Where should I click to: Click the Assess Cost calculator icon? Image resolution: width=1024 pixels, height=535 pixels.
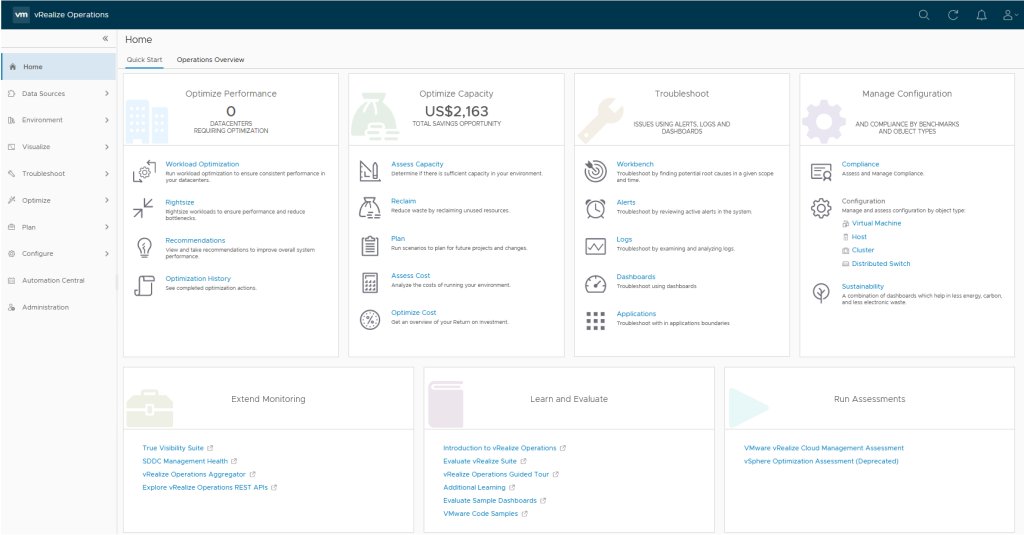coord(370,283)
